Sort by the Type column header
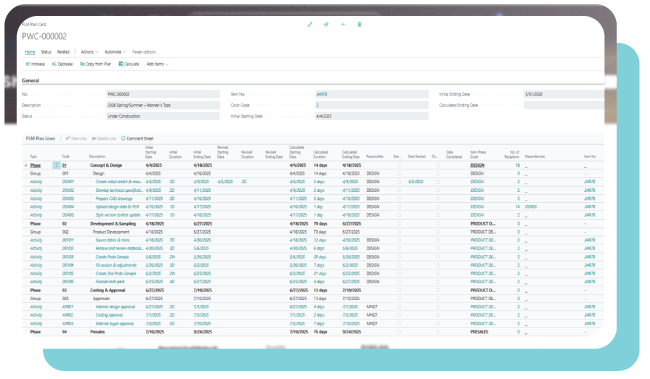The height and width of the screenshot is (379, 650). pyautogui.click(x=33, y=157)
